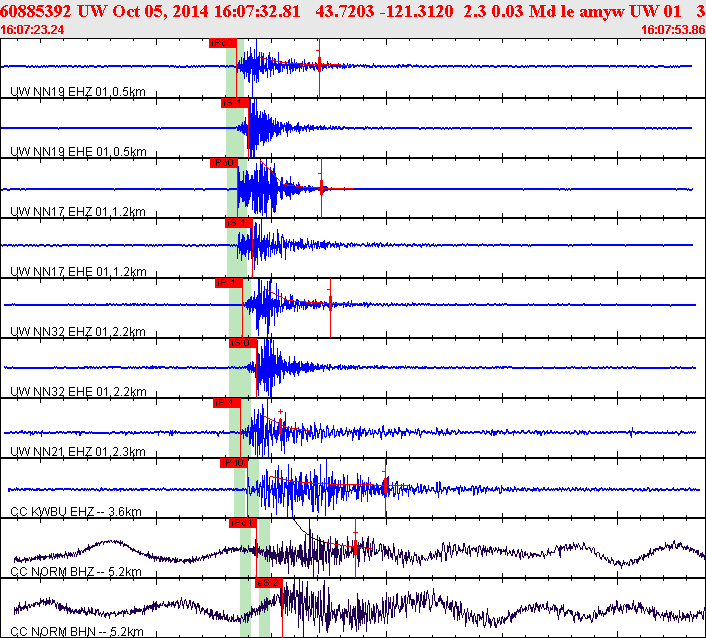Select the iS 0 pick flag on NN32 EHE
The image size is (706, 638).
coord(241,343)
